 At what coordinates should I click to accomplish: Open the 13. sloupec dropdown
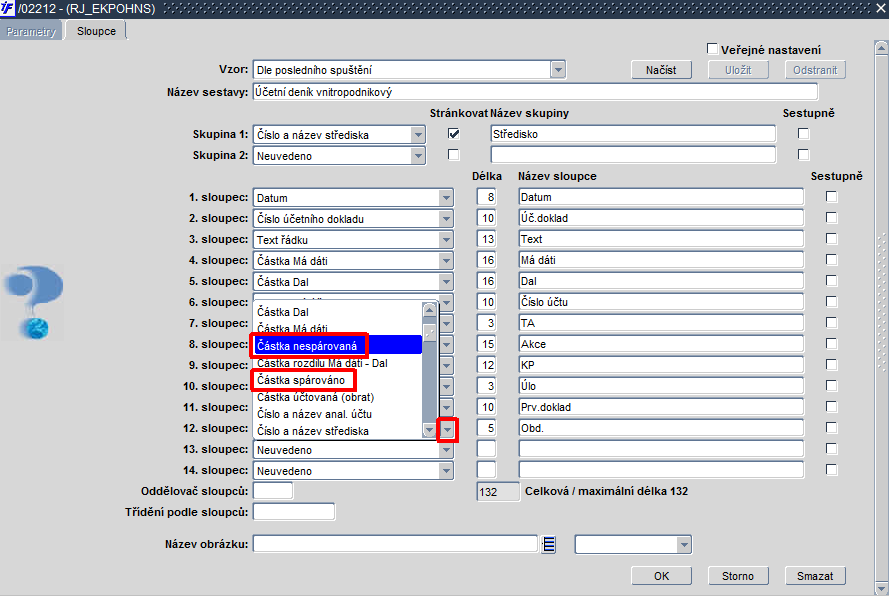pyautogui.click(x=446, y=450)
